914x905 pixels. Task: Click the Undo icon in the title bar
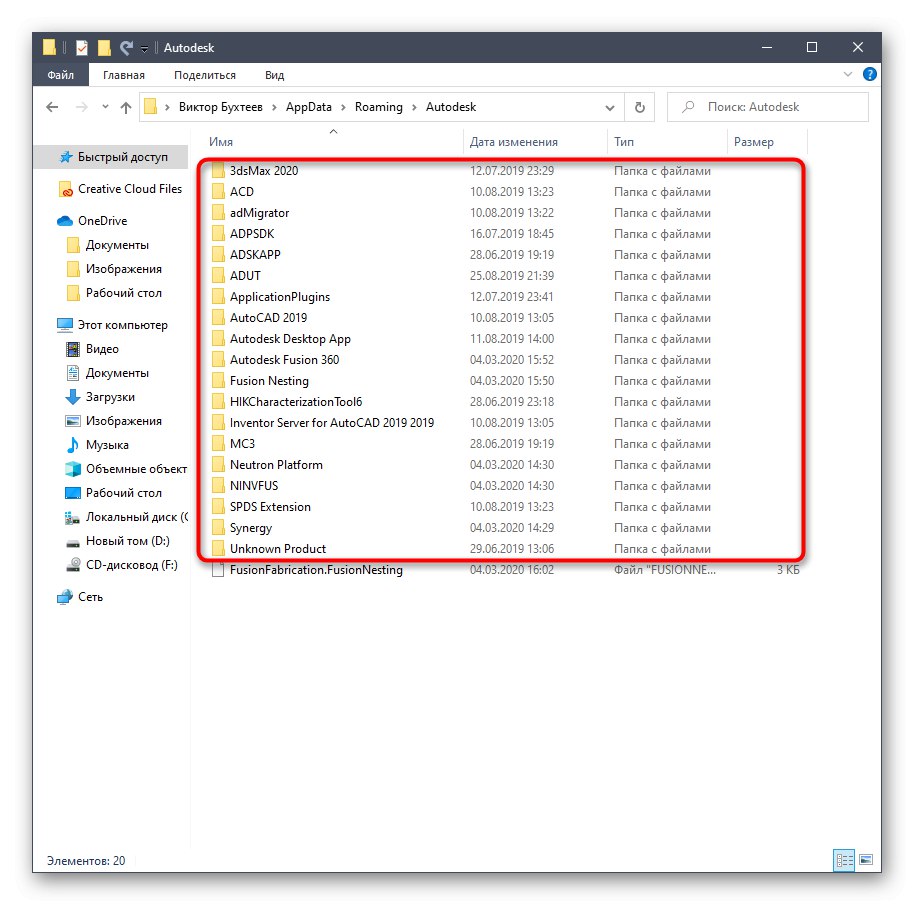pyautogui.click(x=126, y=48)
